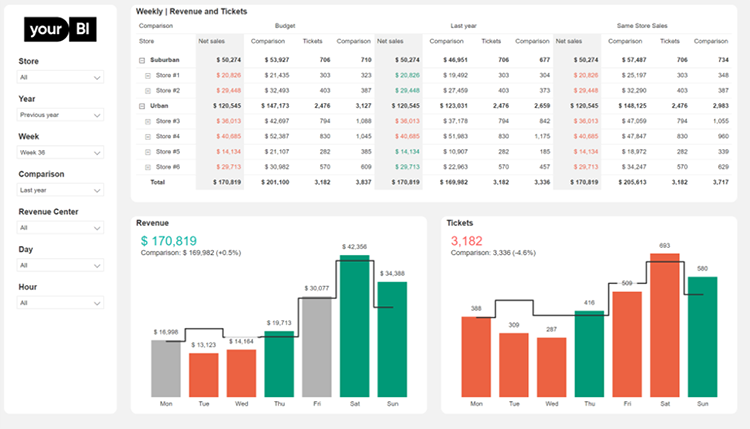Screen dimensions: 750x429
Task: Click the yourBI logo
Action: tap(59, 30)
